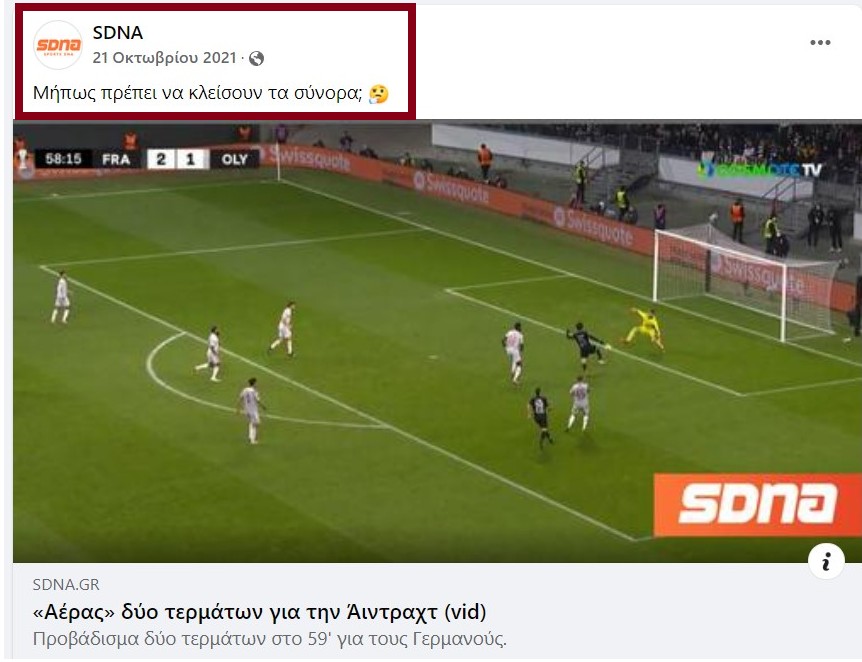The height and width of the screenshot is (662, 862).
Task: Open the article headline «Αέρας» δύο τερμάτων
Action: pos(259,611)
